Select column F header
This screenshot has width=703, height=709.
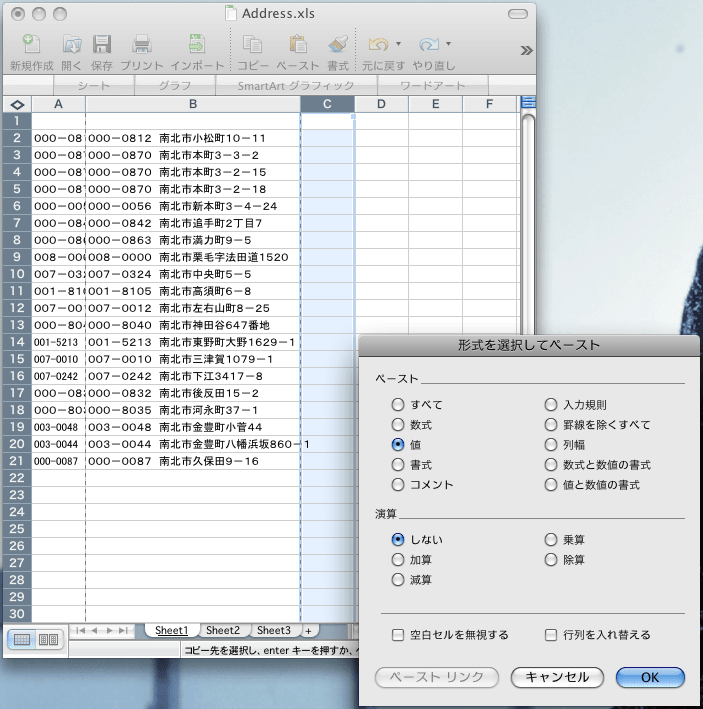(490, 104)
